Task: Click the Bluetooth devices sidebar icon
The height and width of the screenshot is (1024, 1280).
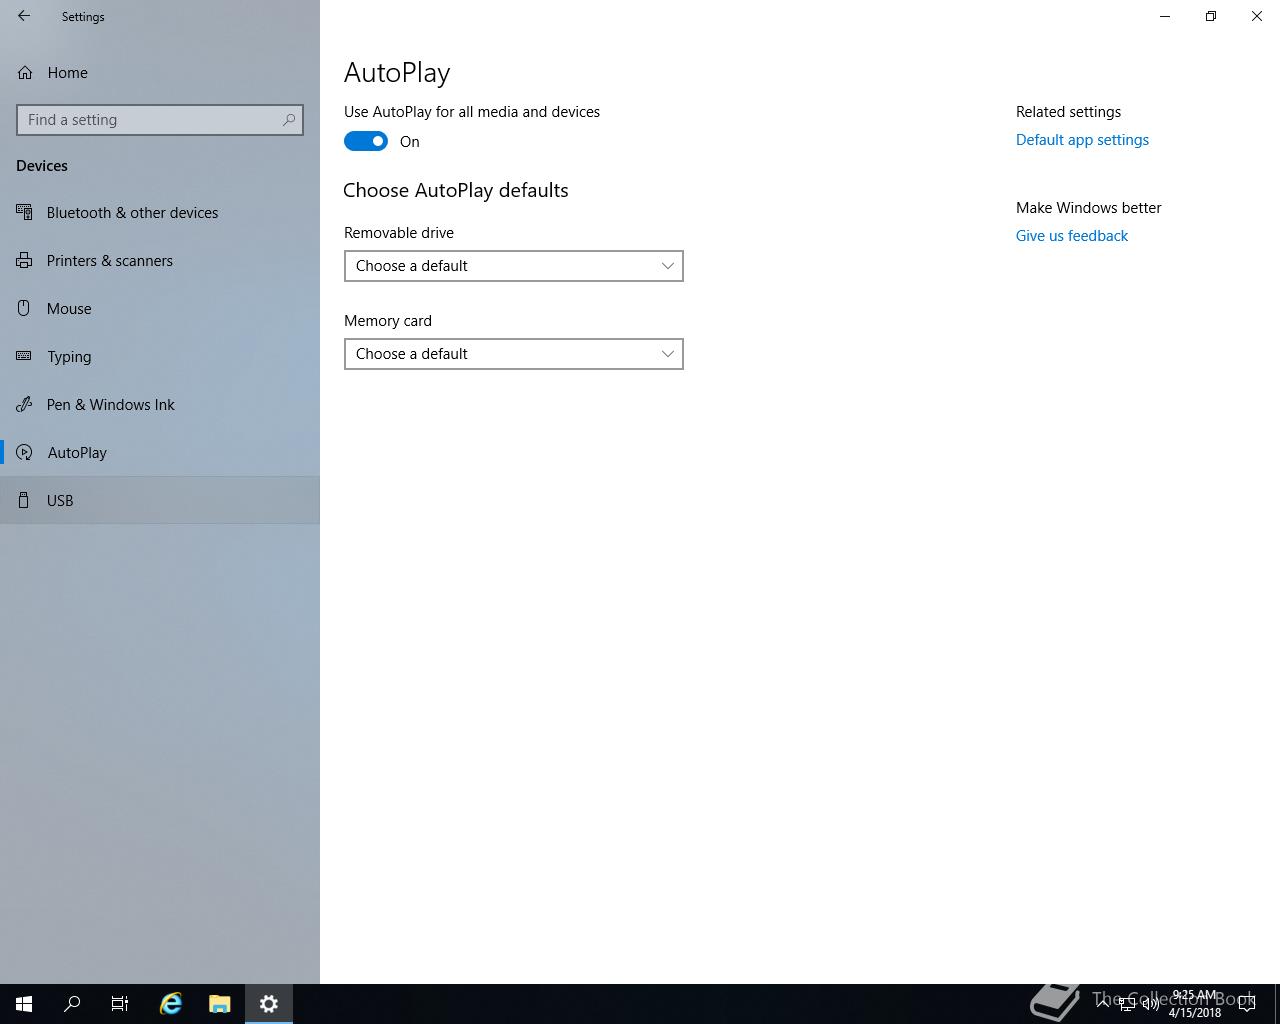Action: click(x=24, y=212)
